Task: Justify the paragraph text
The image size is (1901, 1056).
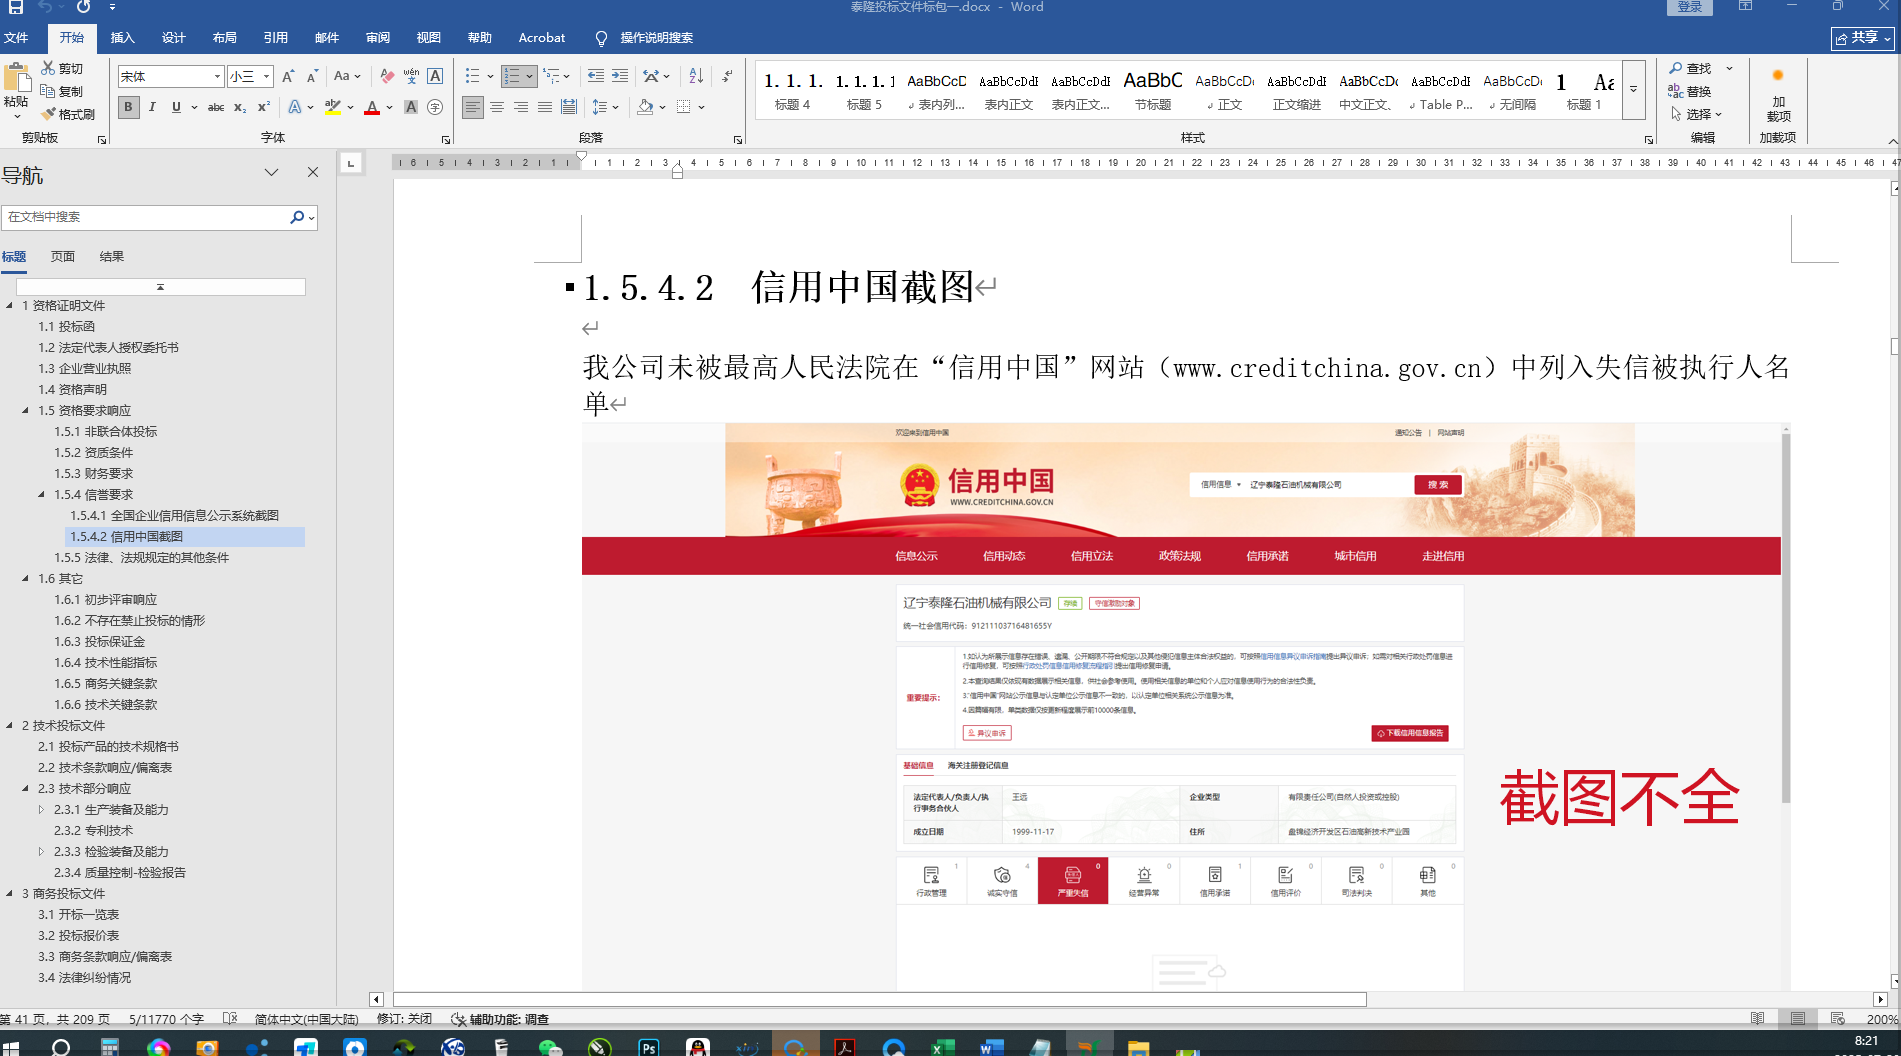Action: 545,107
